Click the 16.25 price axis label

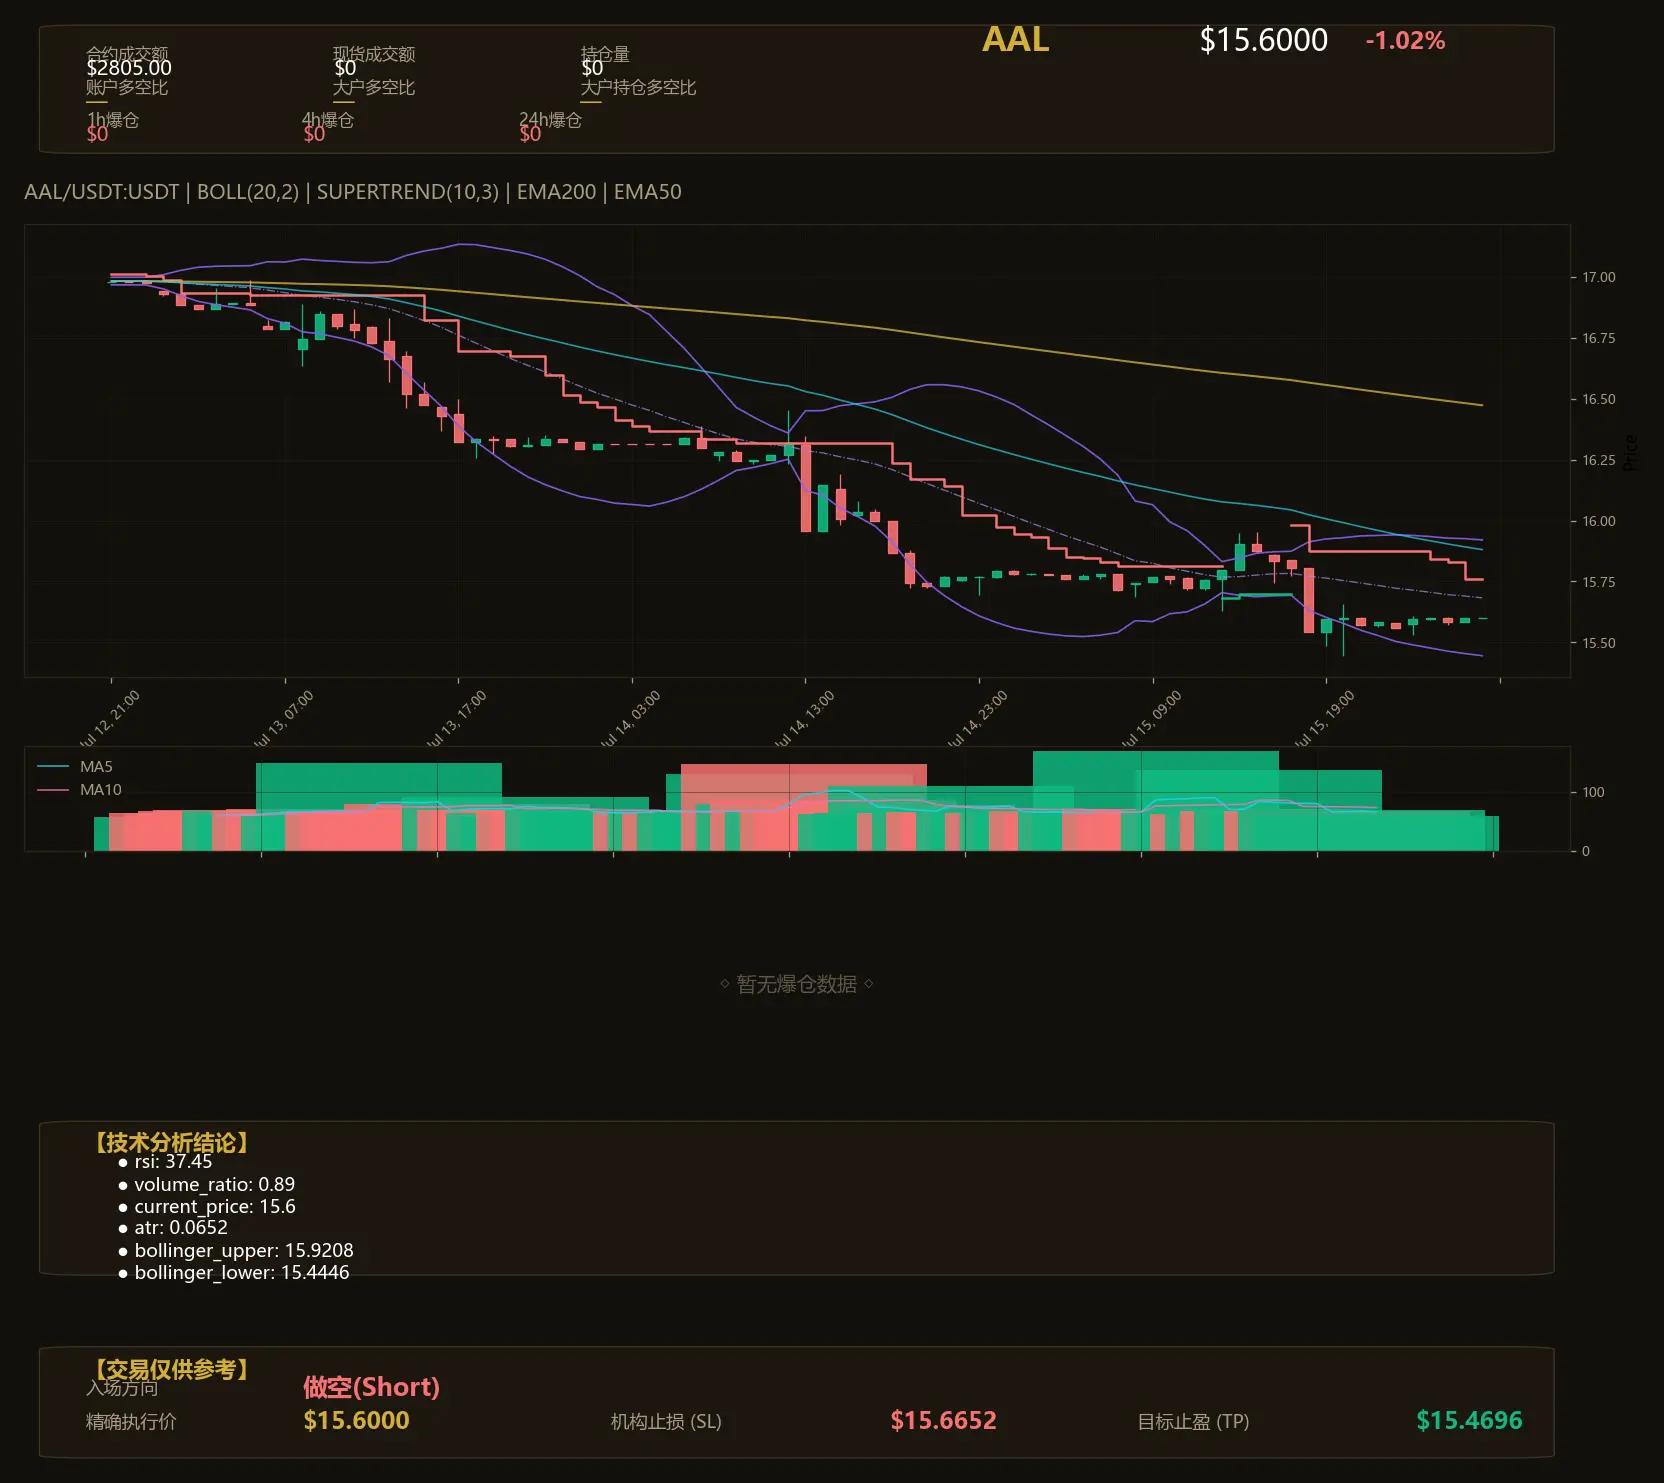click(1598, 460)
